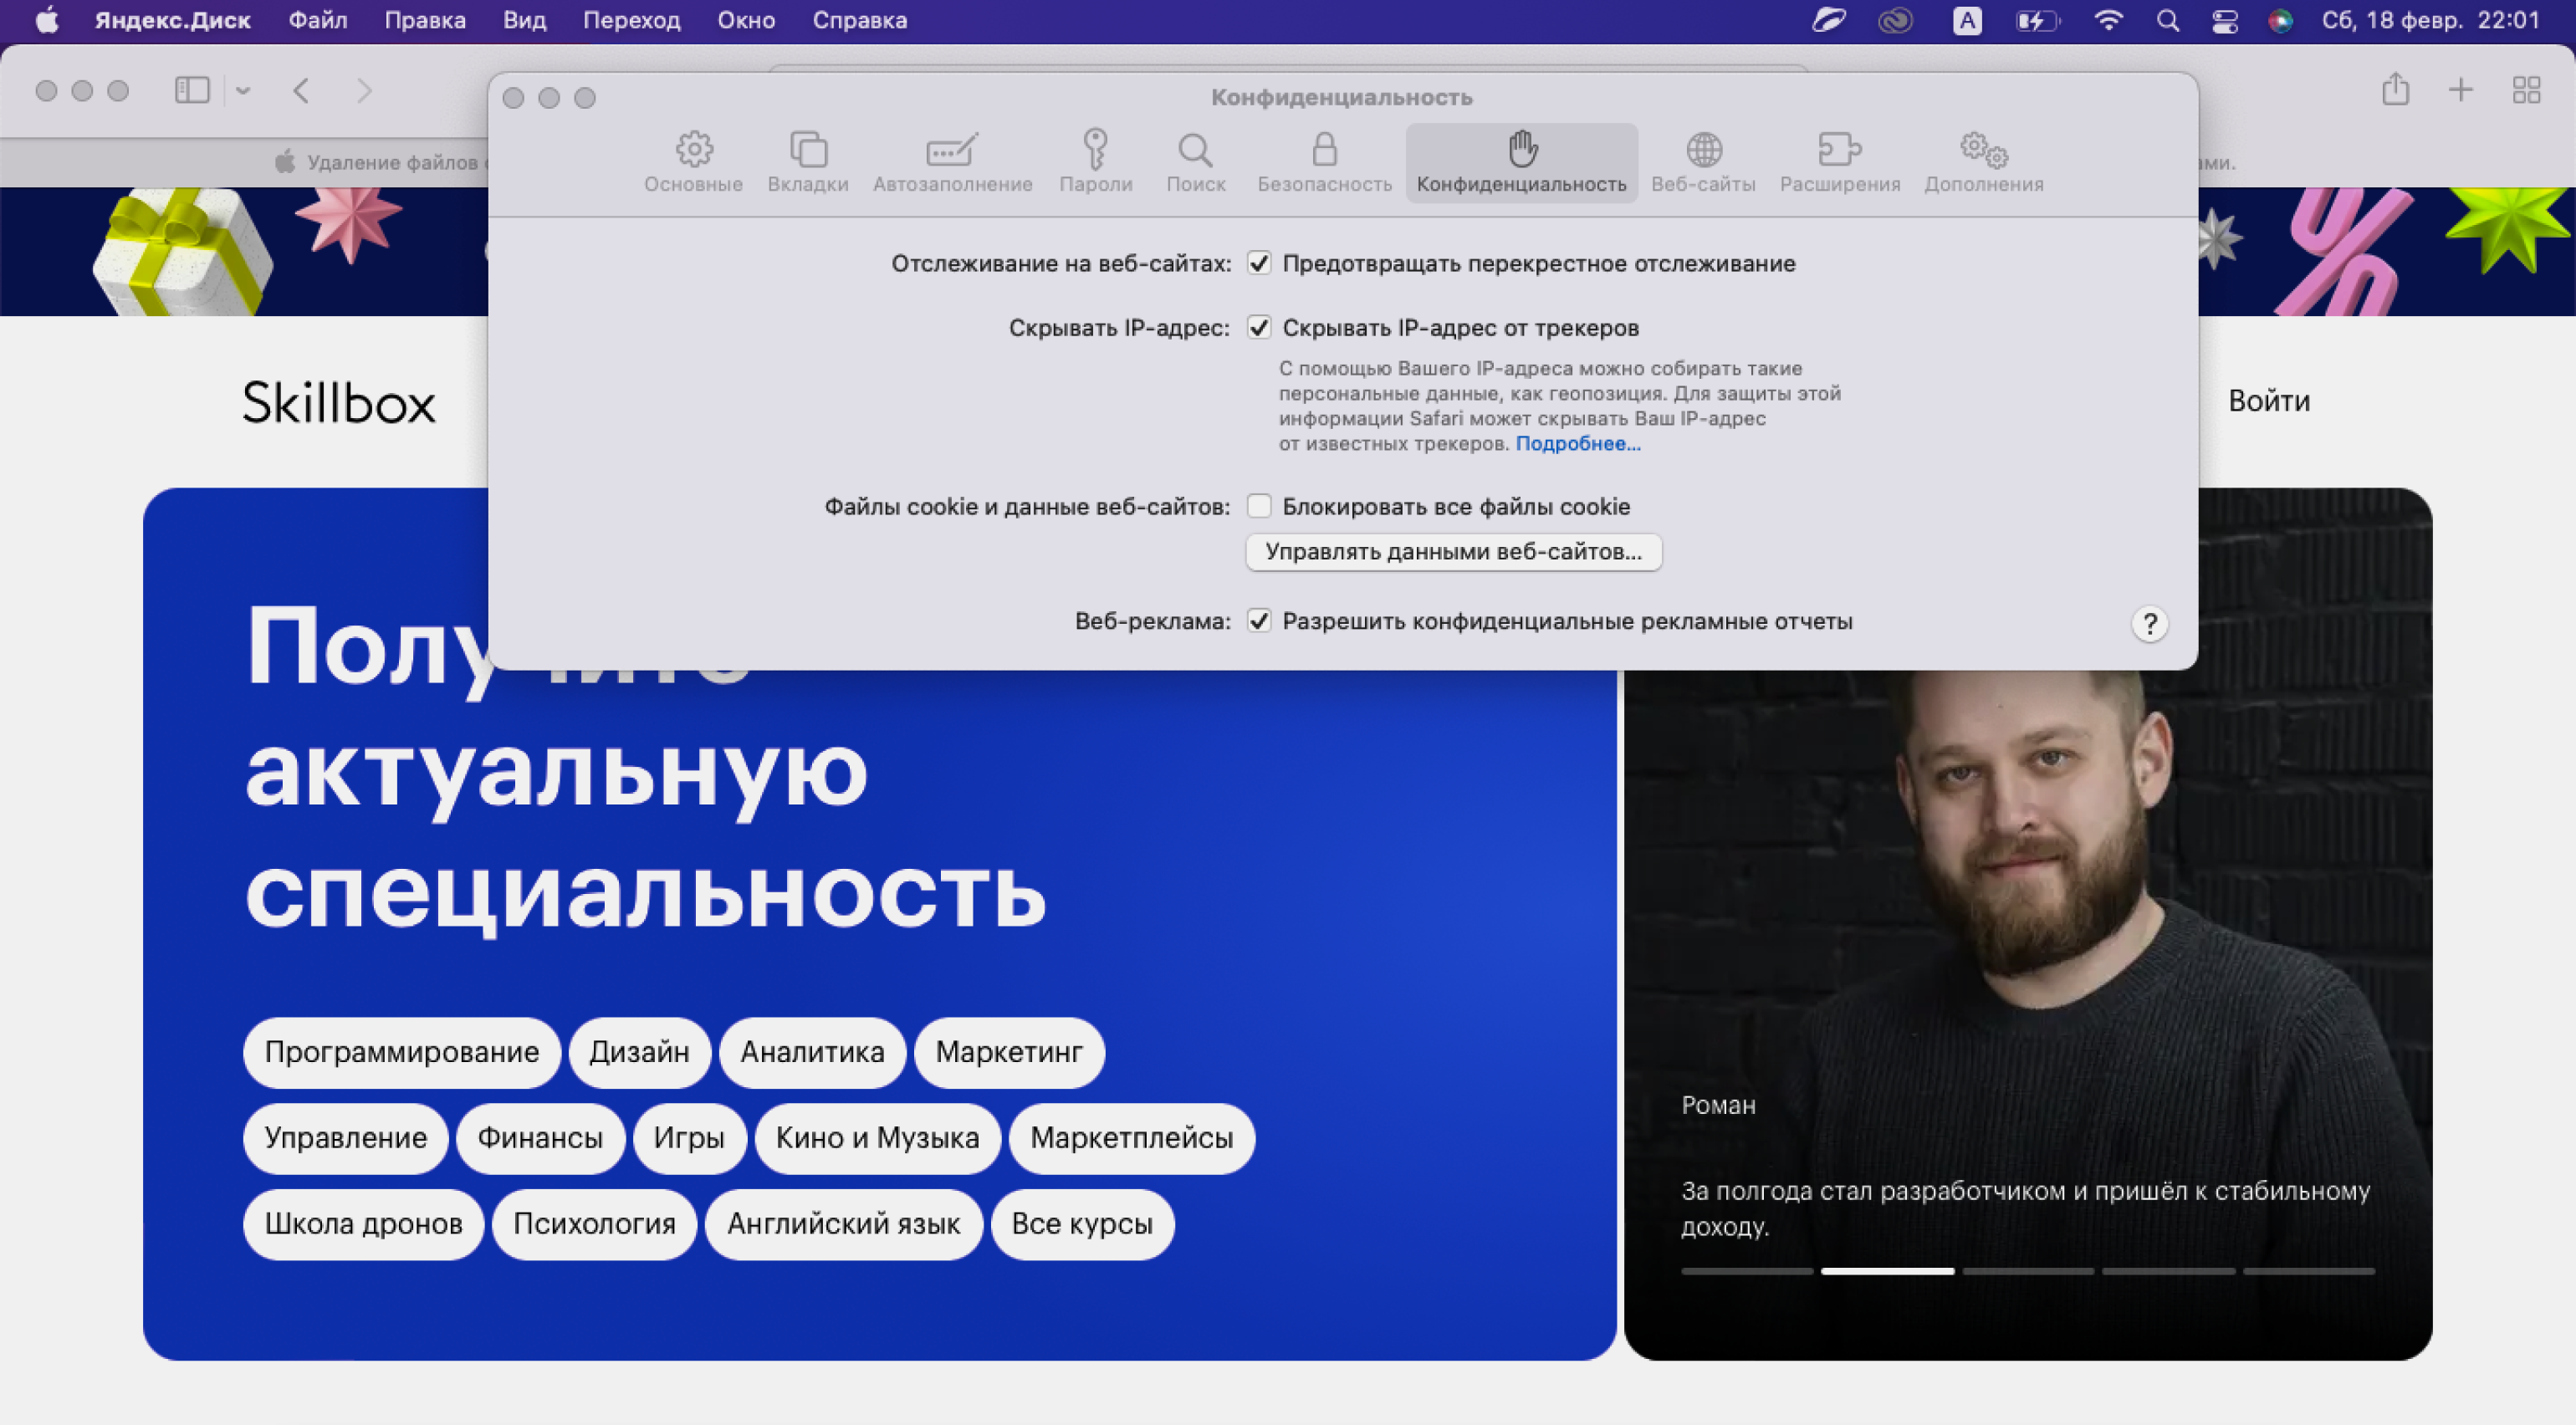
Task: Jump to third carousel slide indicator
Action: pyautogui.click(x=2028, y=1271)
